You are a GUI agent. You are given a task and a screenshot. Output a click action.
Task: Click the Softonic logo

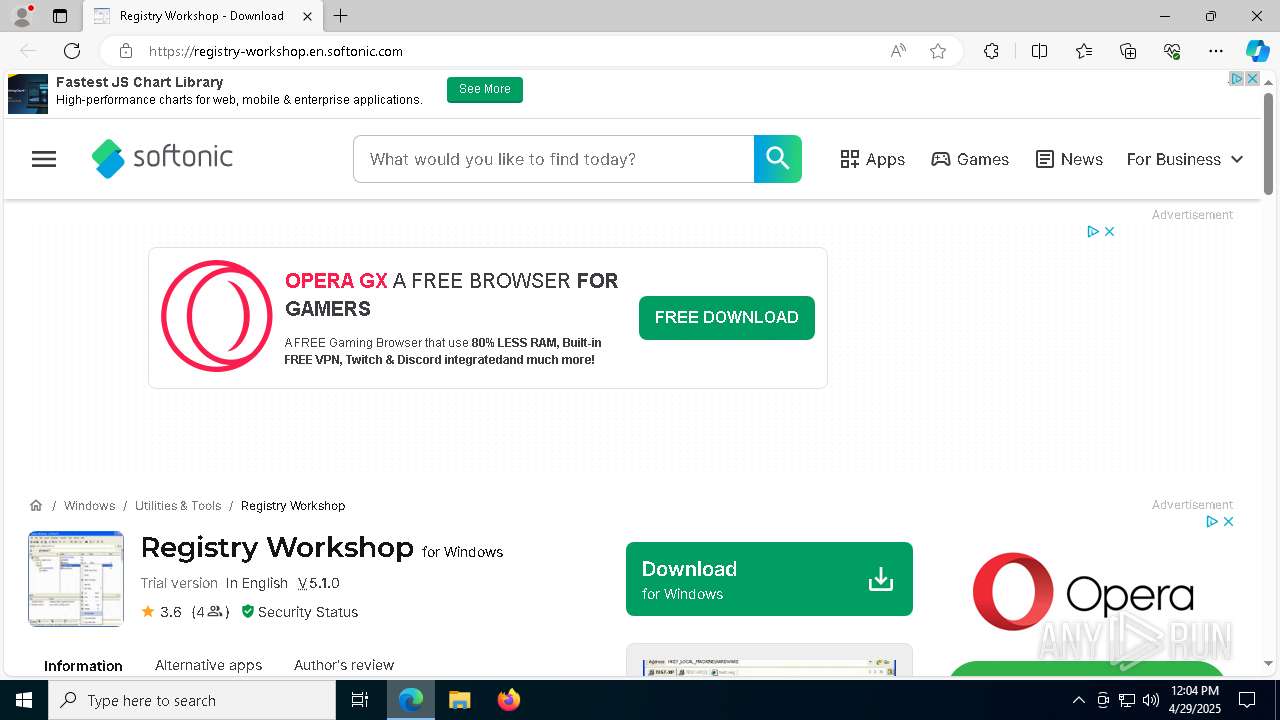coord(162,158)
